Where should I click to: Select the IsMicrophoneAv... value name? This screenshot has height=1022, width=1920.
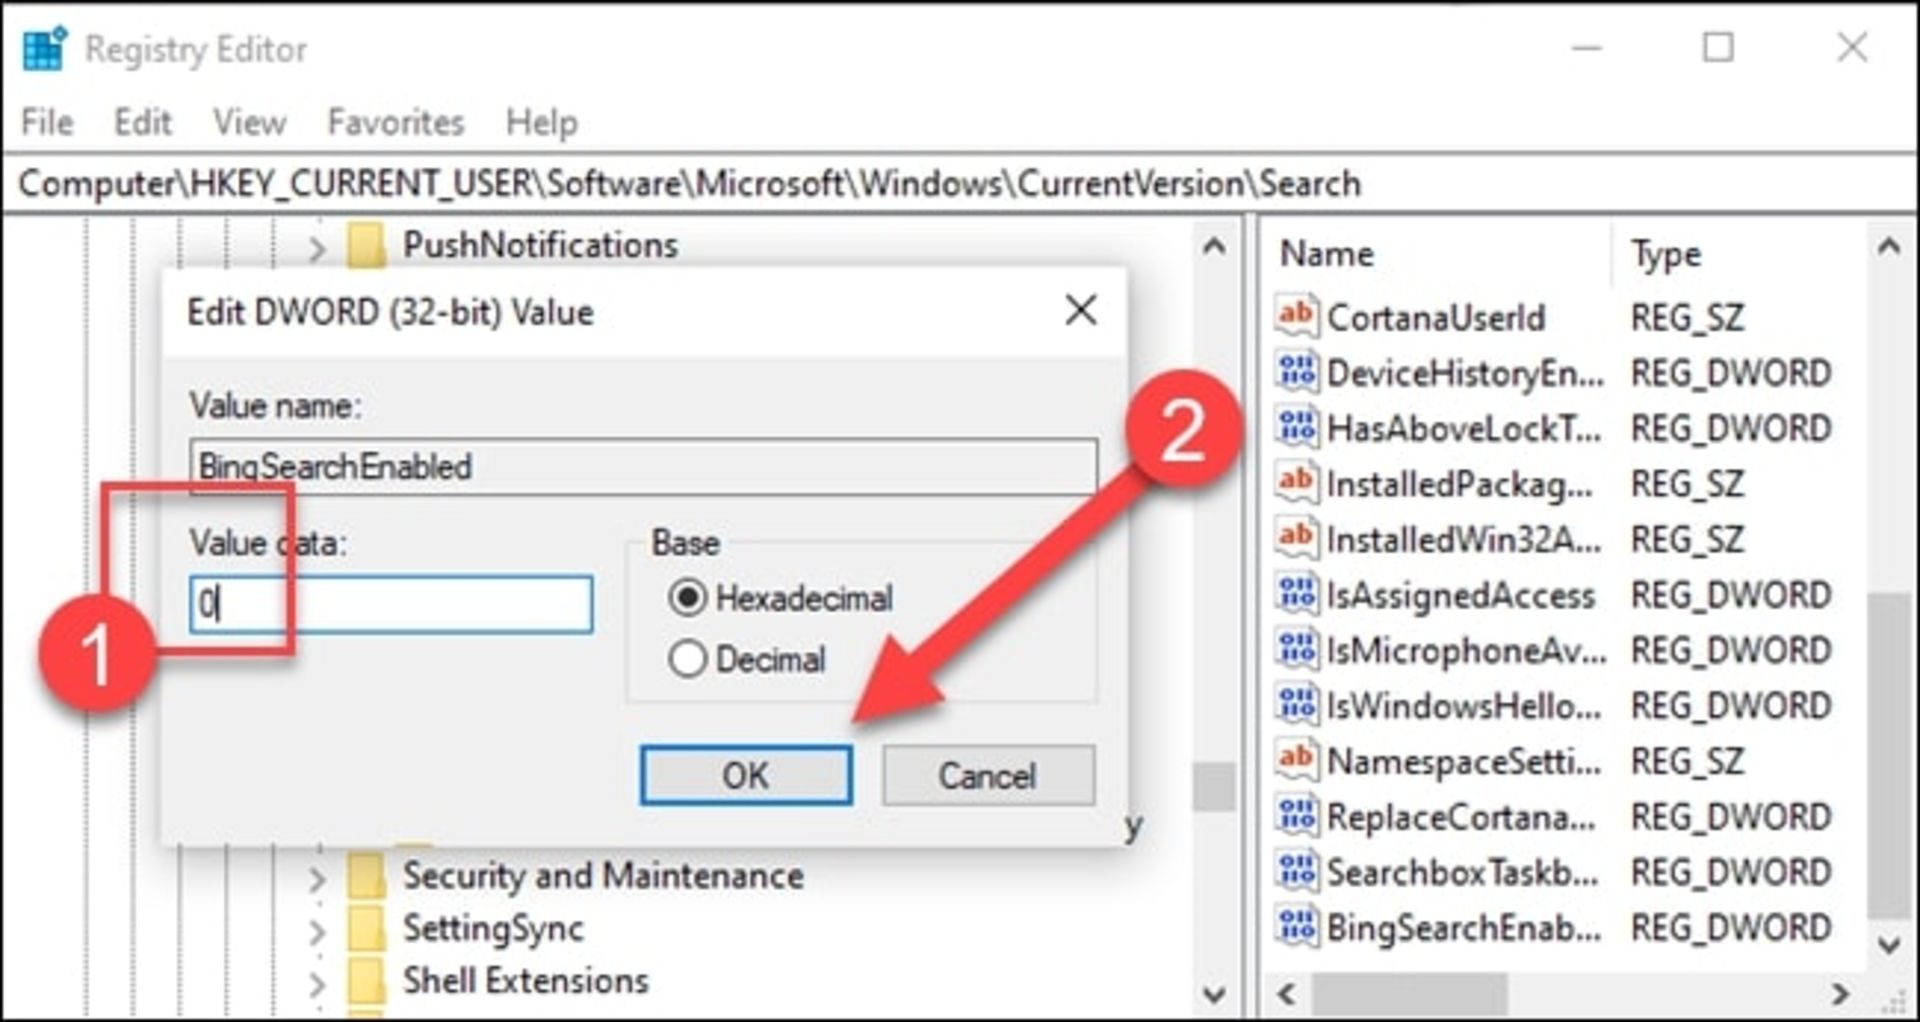pyautogui.click(x=1466, y=651)
